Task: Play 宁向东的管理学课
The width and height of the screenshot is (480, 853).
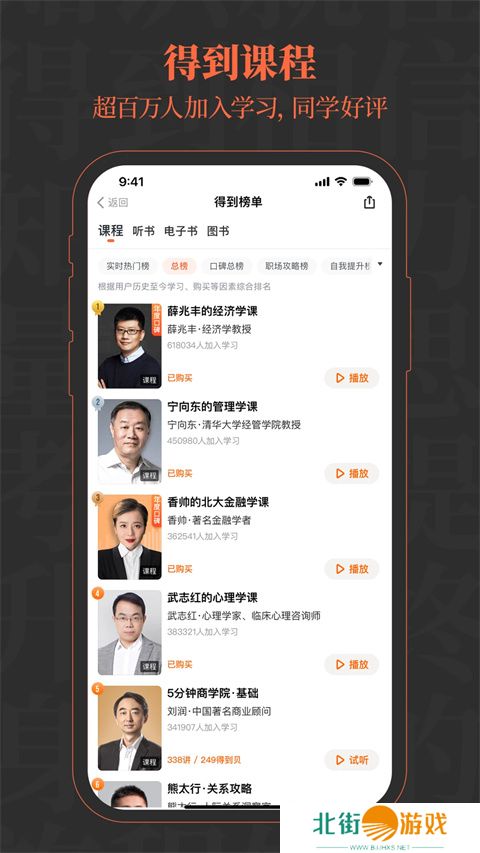Action: point(352,473)
